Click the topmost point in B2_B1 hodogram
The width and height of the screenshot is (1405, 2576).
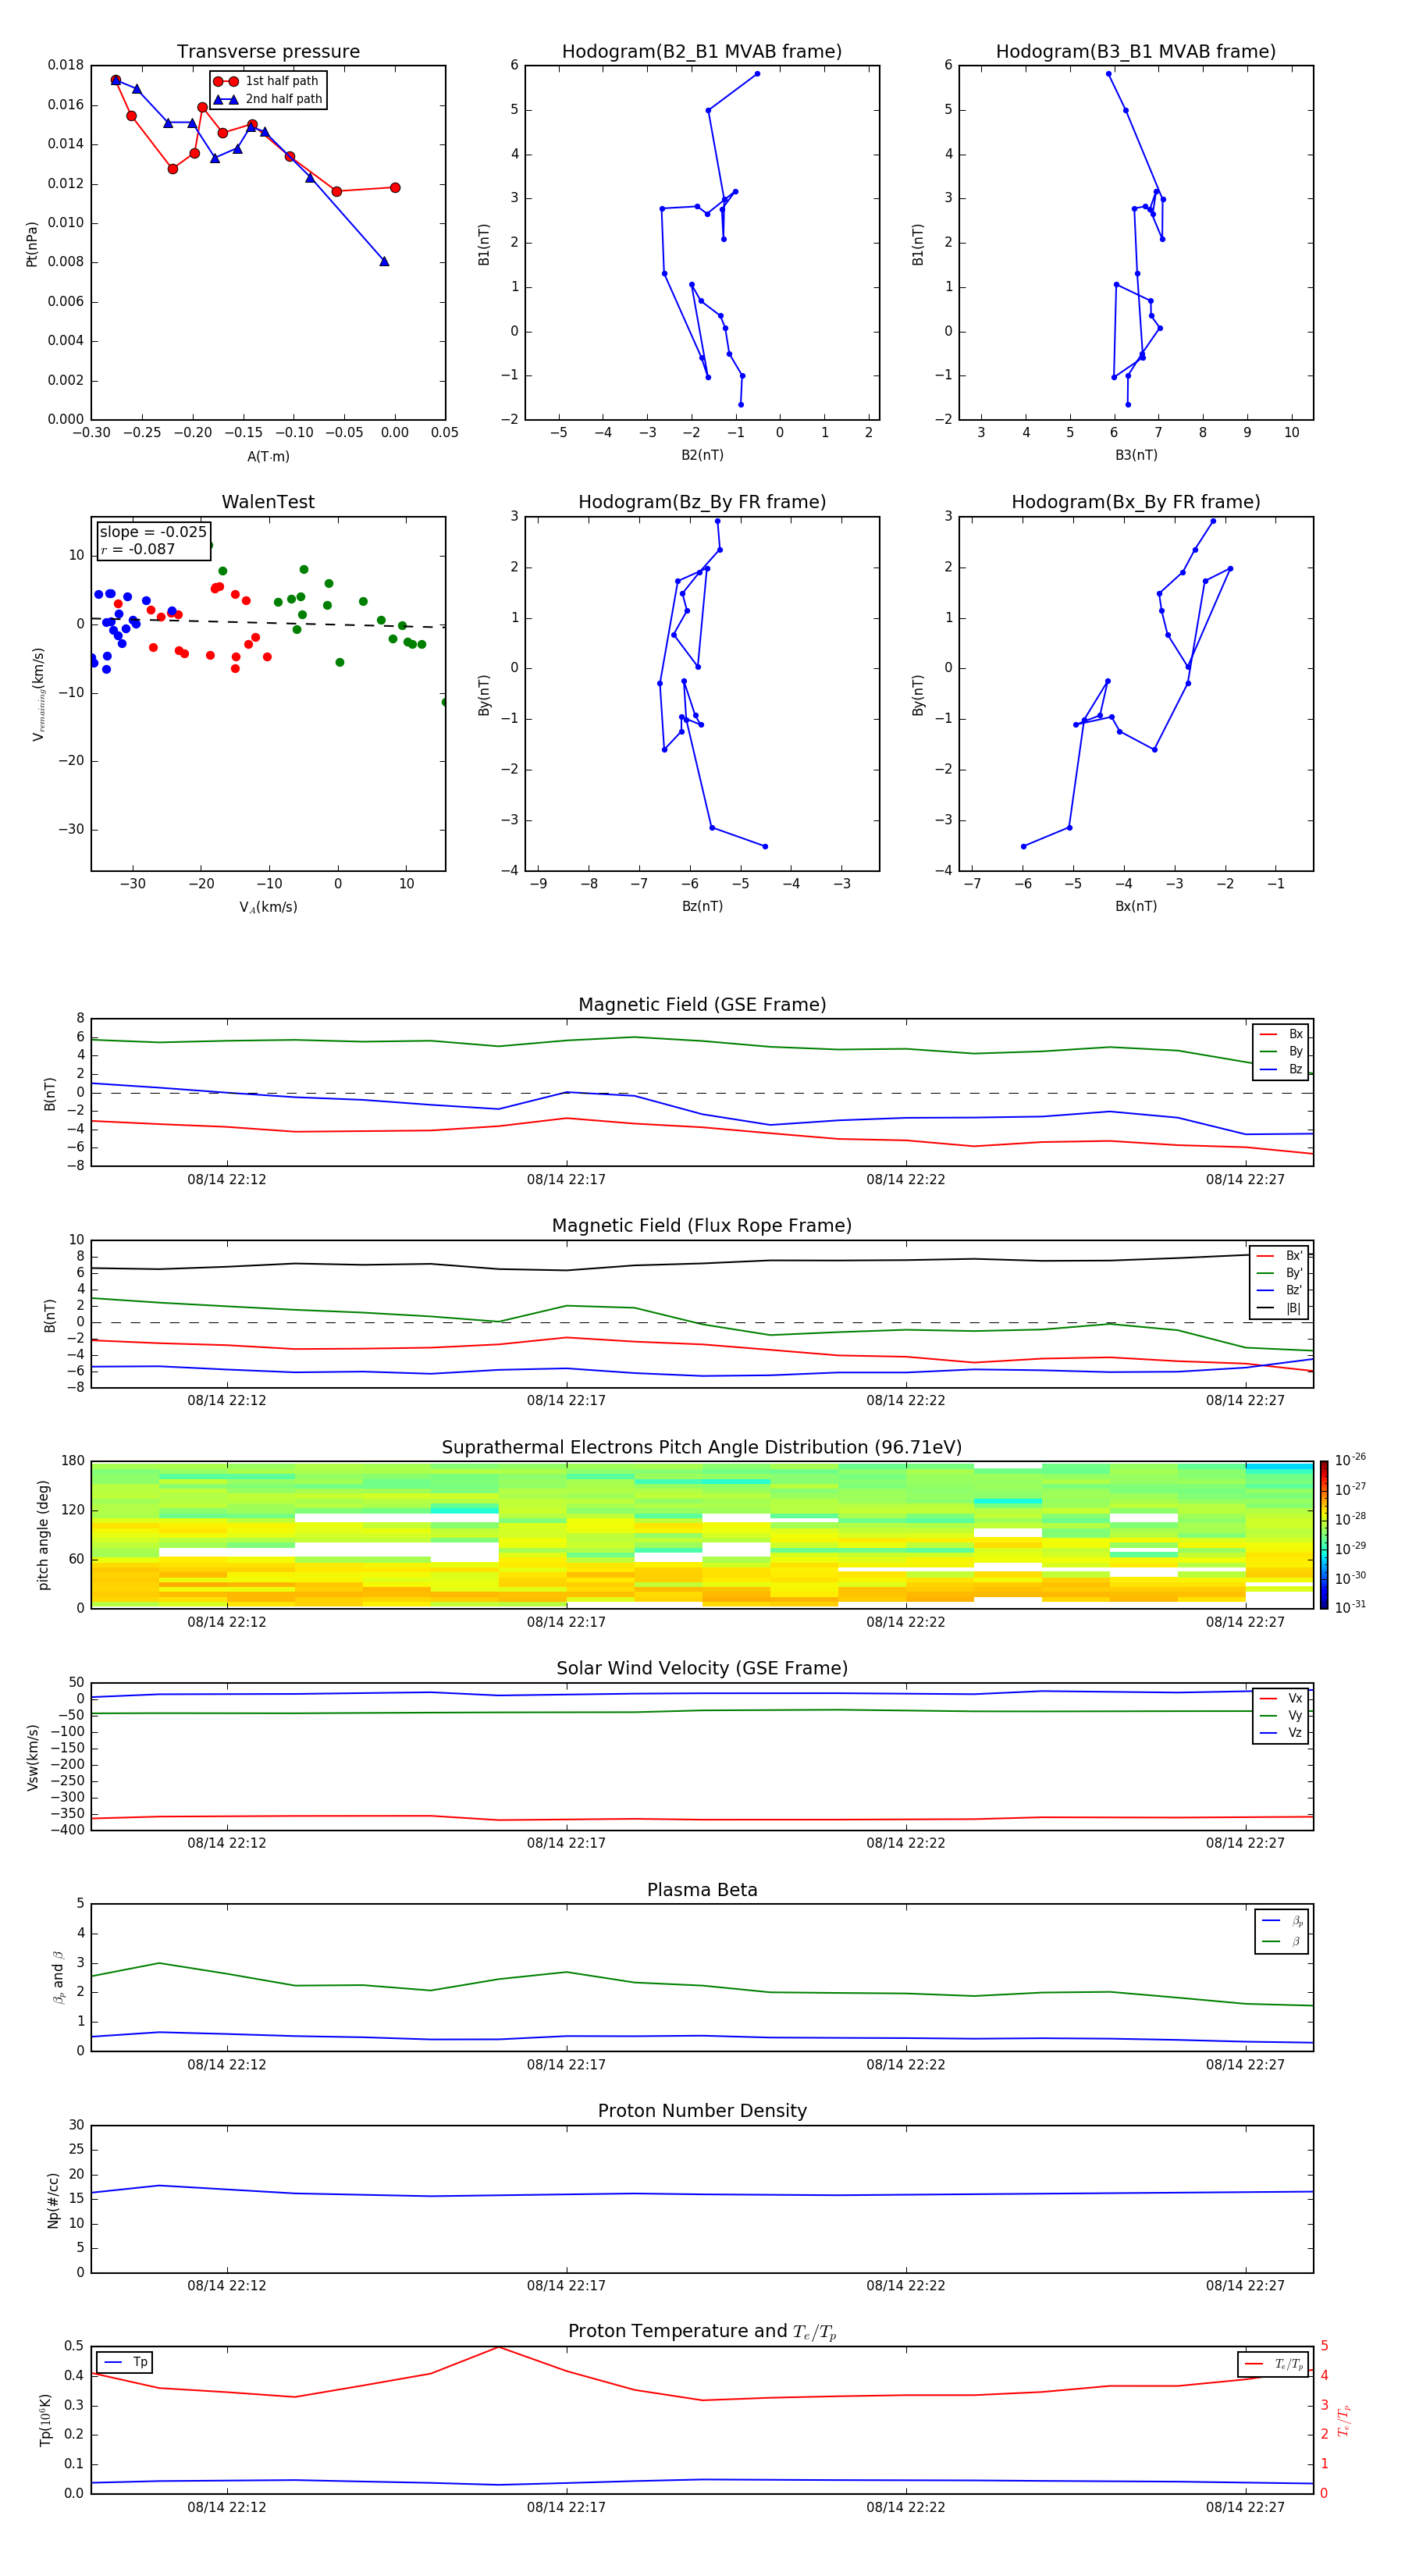tap(757, 74)
